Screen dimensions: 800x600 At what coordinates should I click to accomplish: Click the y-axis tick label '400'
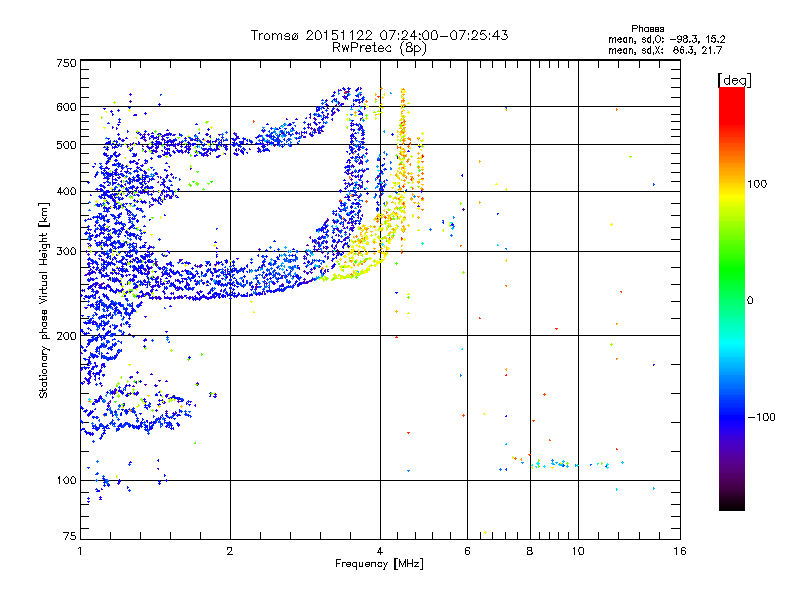66,192
